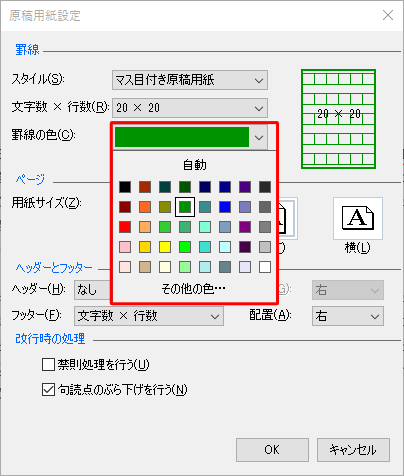Open the フッター dropdown list

coord(149,316)
